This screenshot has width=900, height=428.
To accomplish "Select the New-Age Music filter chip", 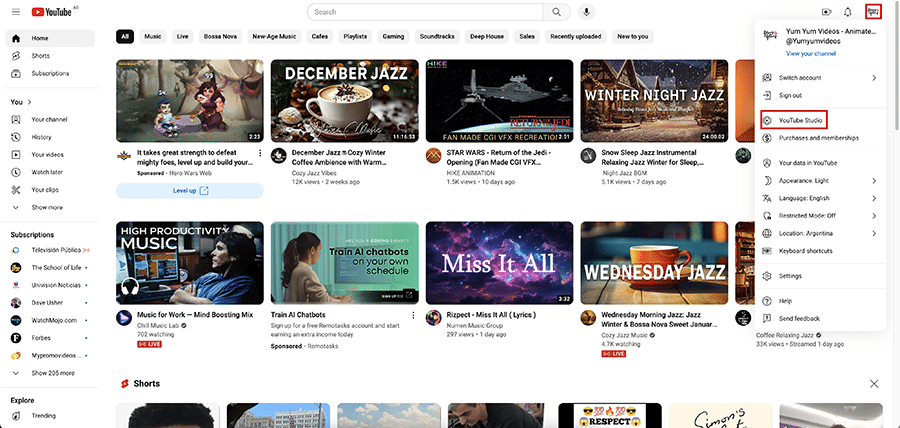I will 274,36.
